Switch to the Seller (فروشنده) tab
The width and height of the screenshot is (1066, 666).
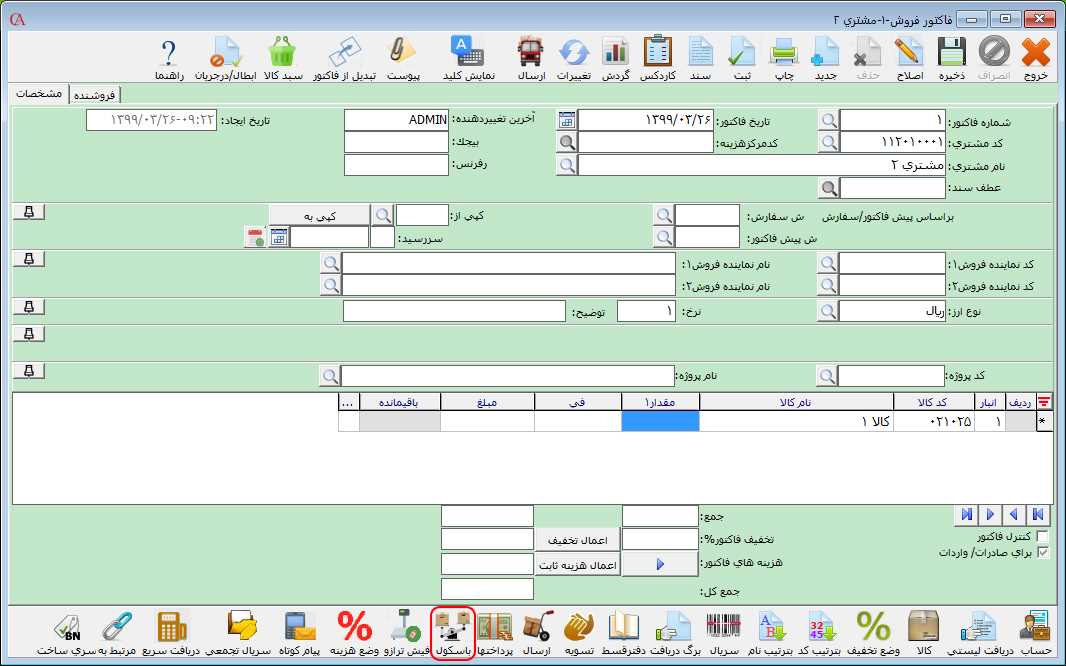click(x=94, y=95)
